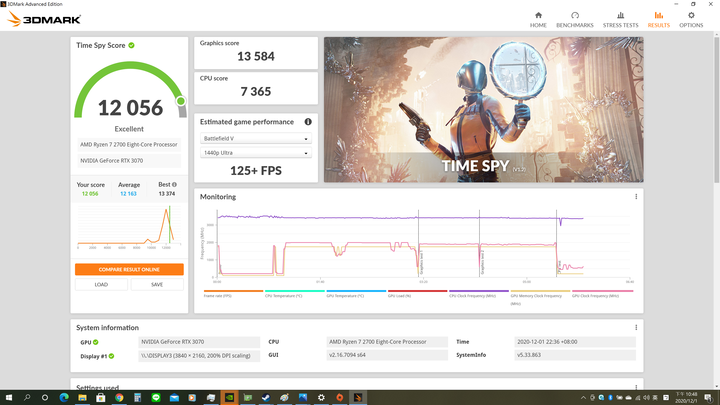Screen dimensions: 720x405
Task: Open the Calculator from the taskbar
Action: click(x=137, y=397)
